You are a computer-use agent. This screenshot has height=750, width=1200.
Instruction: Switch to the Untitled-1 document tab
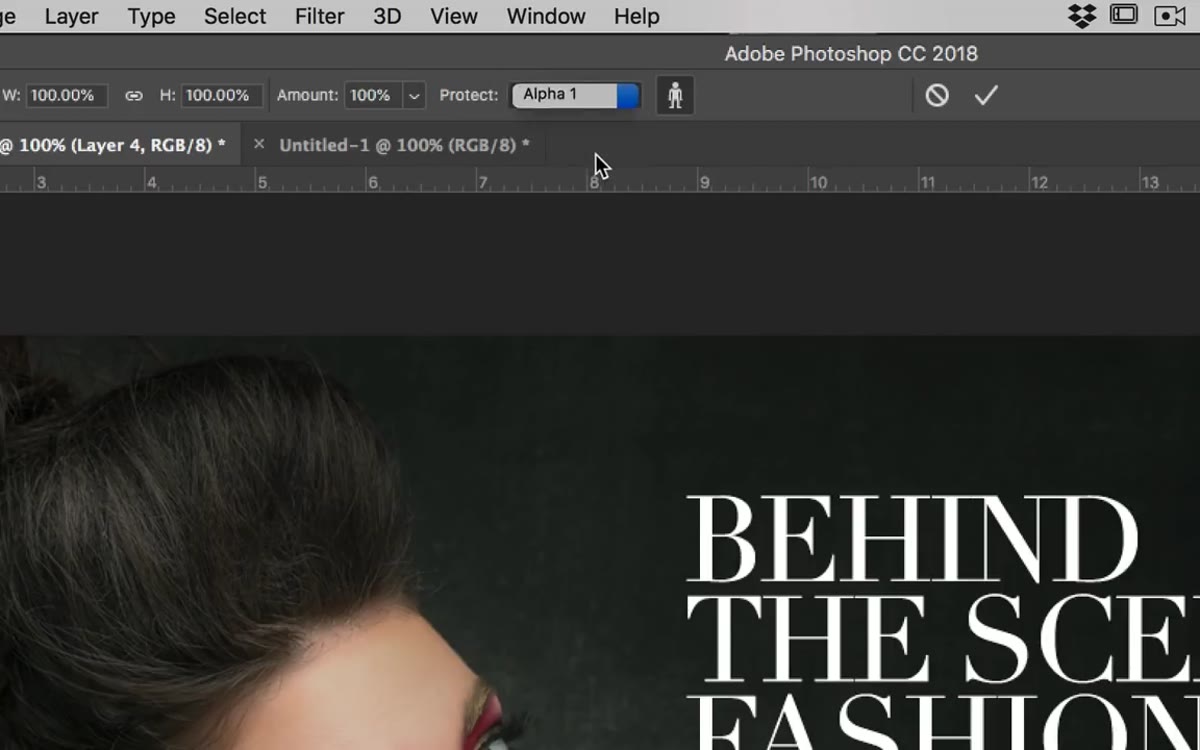coord(404,145)
